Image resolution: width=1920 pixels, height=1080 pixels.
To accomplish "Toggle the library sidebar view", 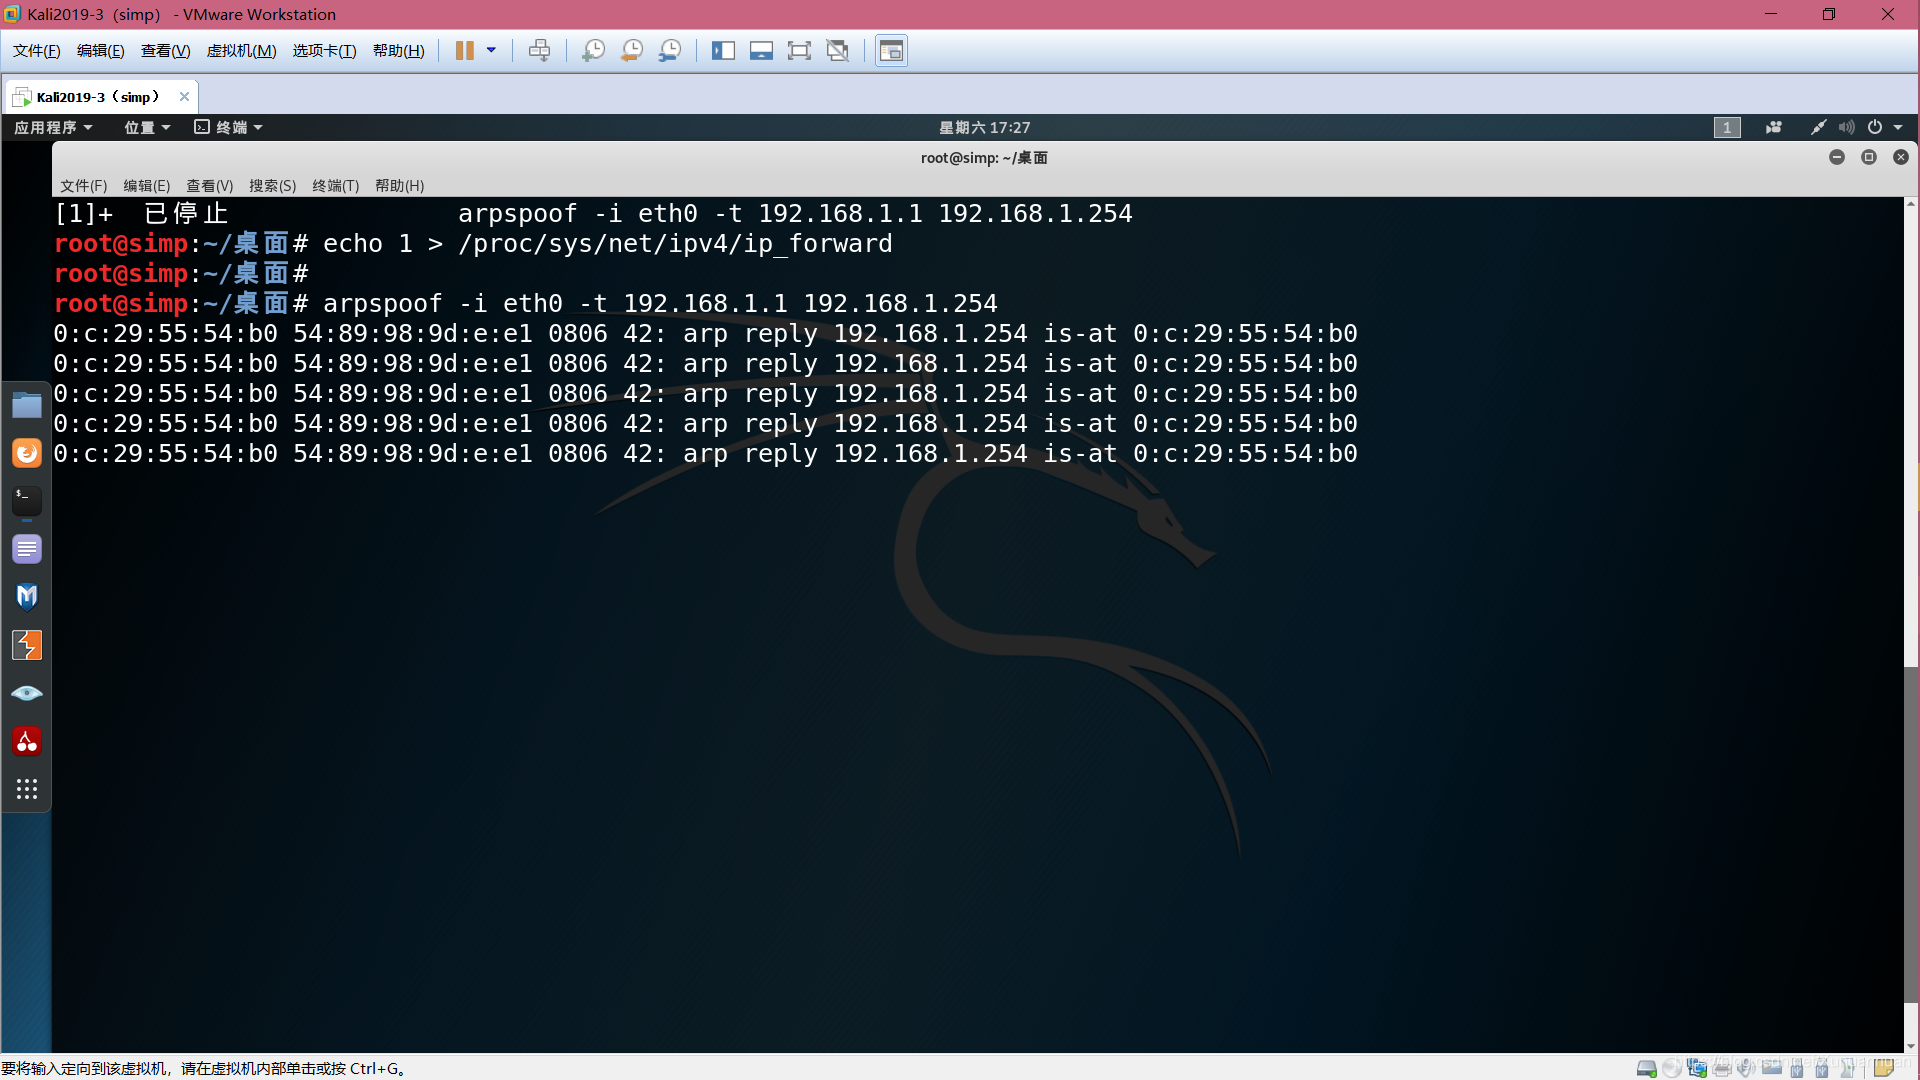I will click(x=723, y=51).
